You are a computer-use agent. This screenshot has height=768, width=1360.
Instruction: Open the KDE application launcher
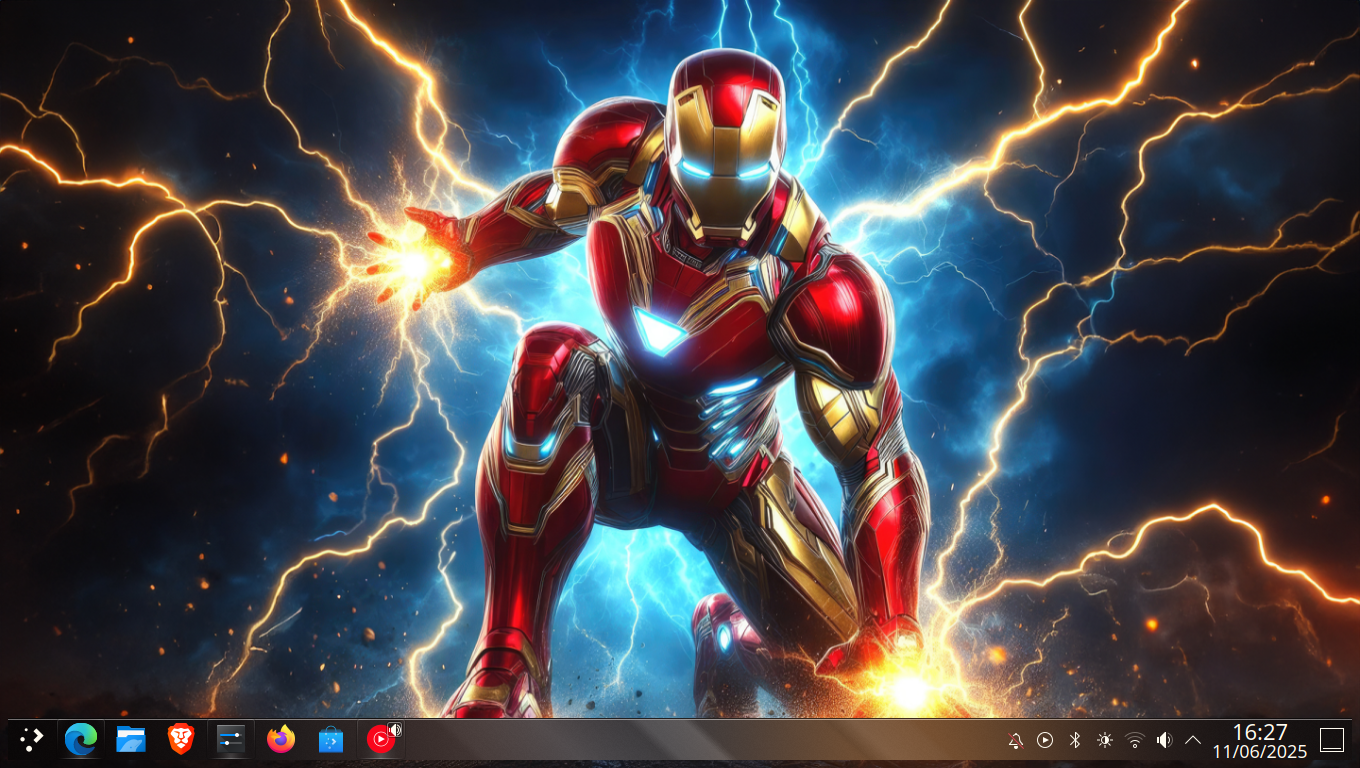pos(32,740)
